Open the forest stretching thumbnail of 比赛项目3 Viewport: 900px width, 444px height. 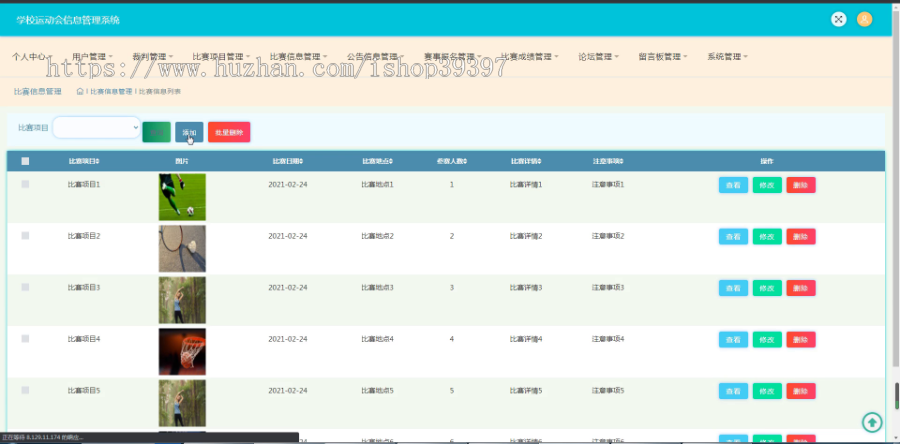coord(182,300)
